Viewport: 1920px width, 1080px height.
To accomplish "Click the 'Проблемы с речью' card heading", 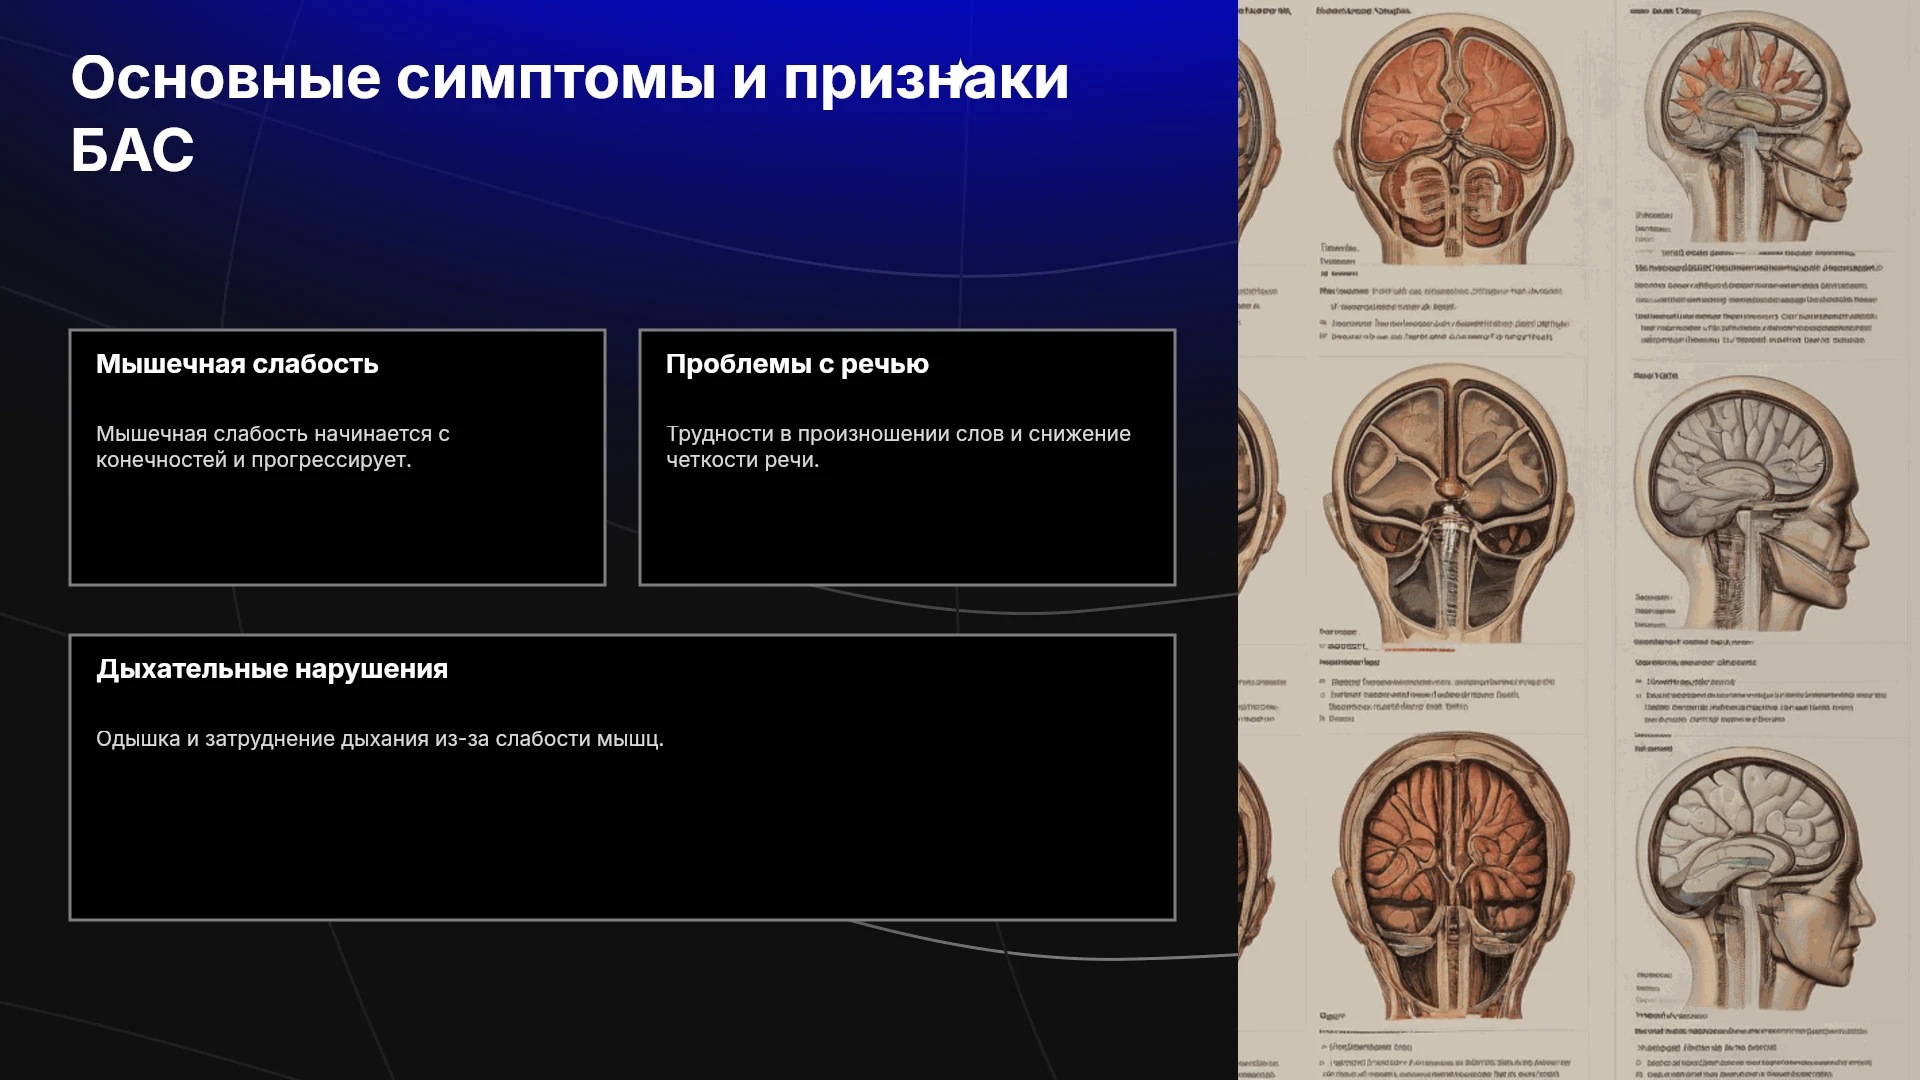I will click(x=797, y=364).
